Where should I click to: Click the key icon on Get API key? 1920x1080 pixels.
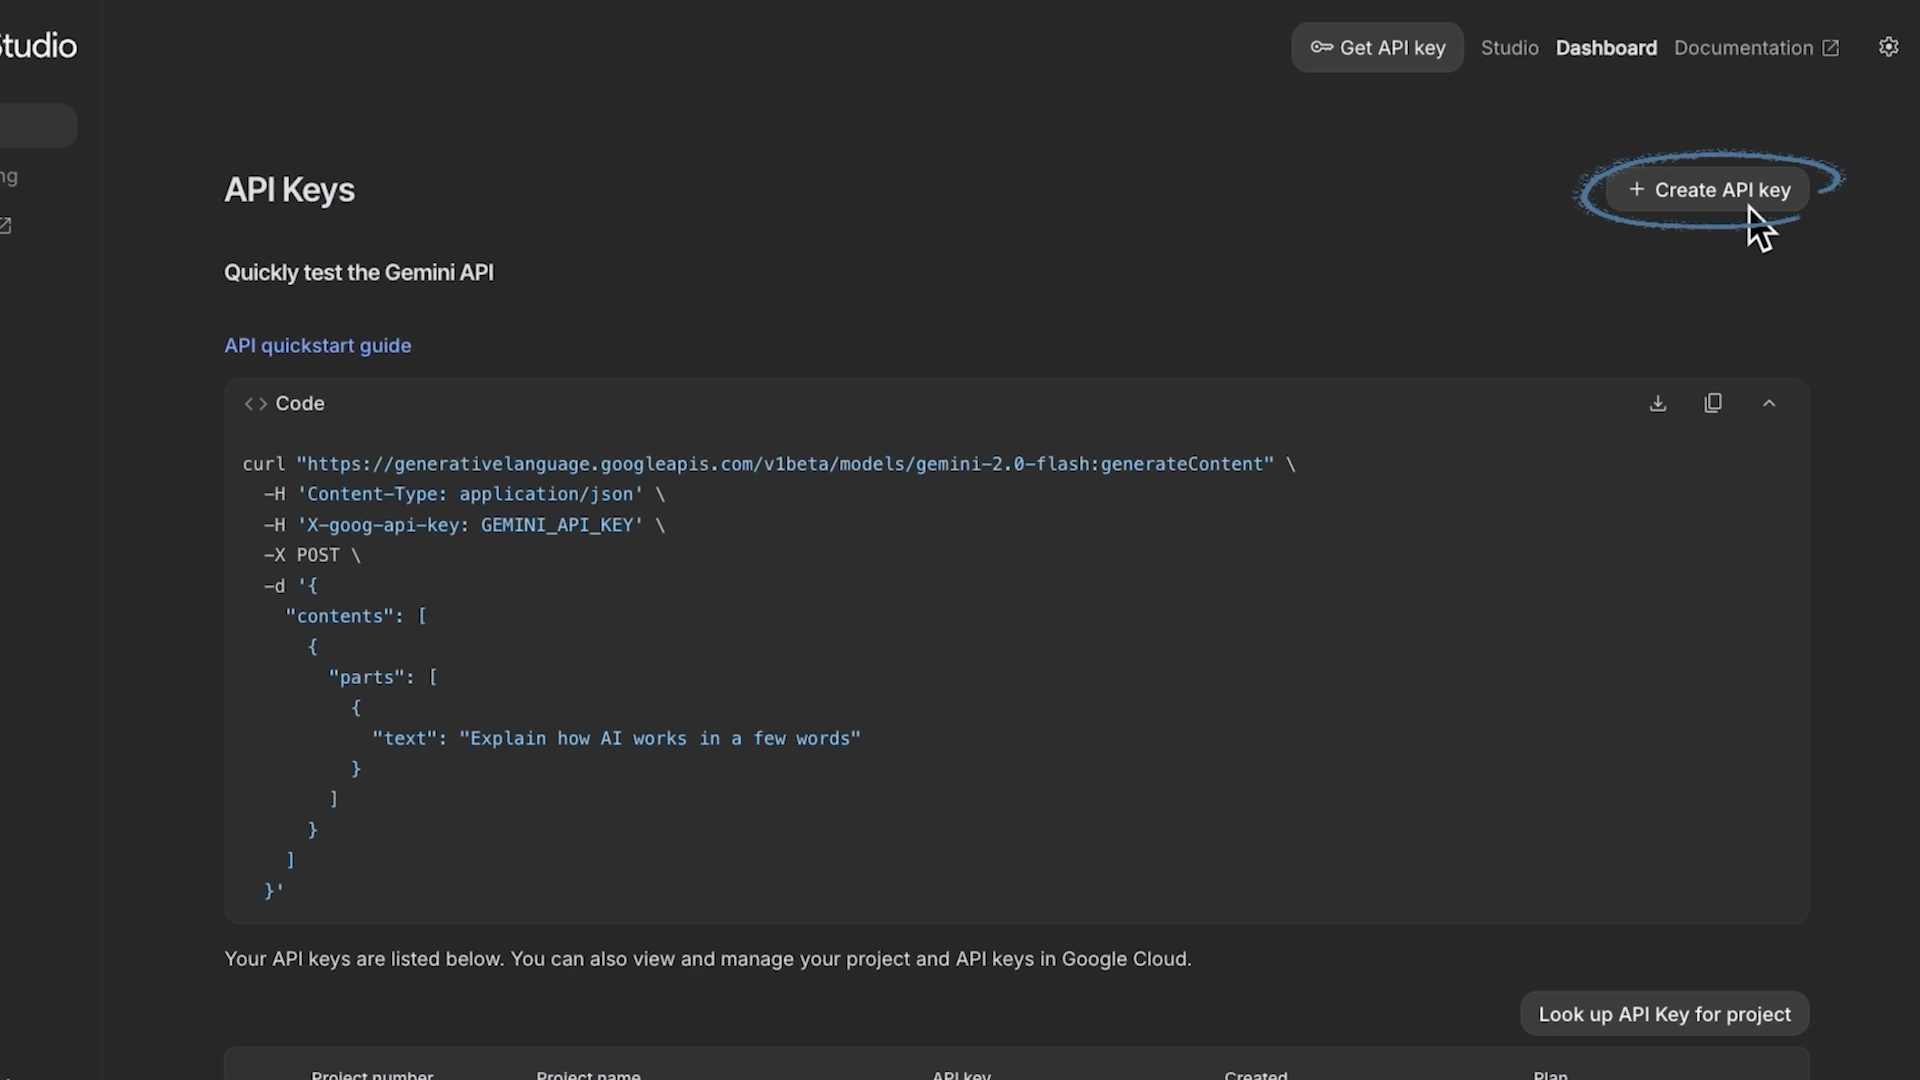[x=1322, y=47]
